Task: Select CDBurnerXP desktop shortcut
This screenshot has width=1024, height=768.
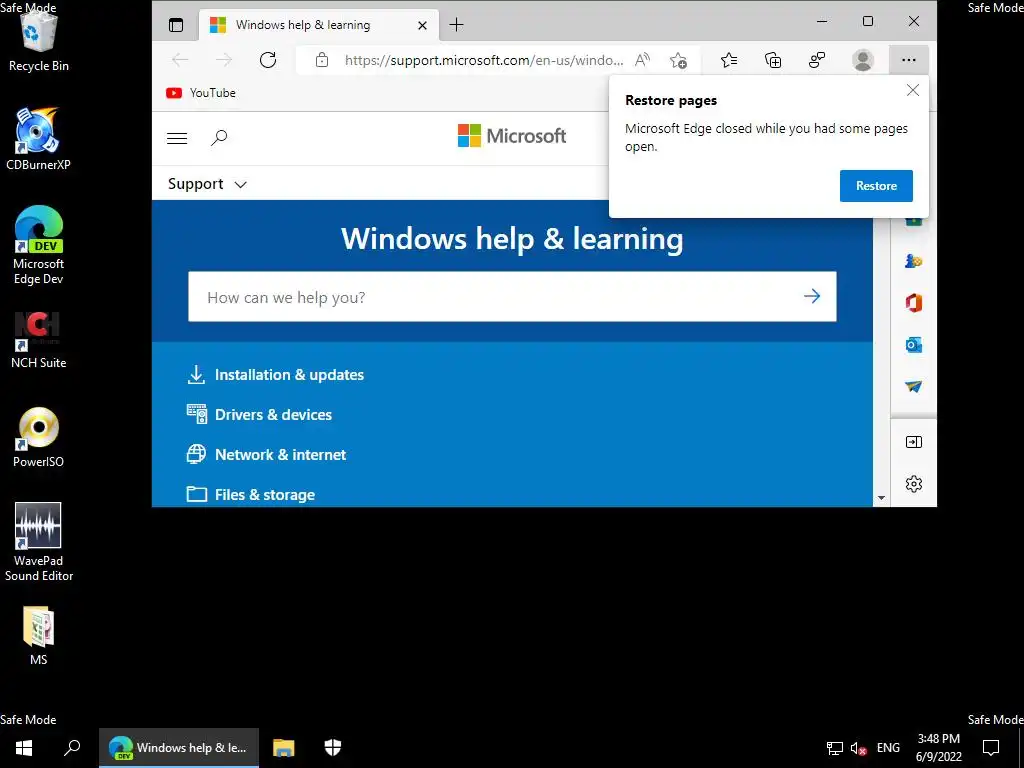Action: pos(39,139)
